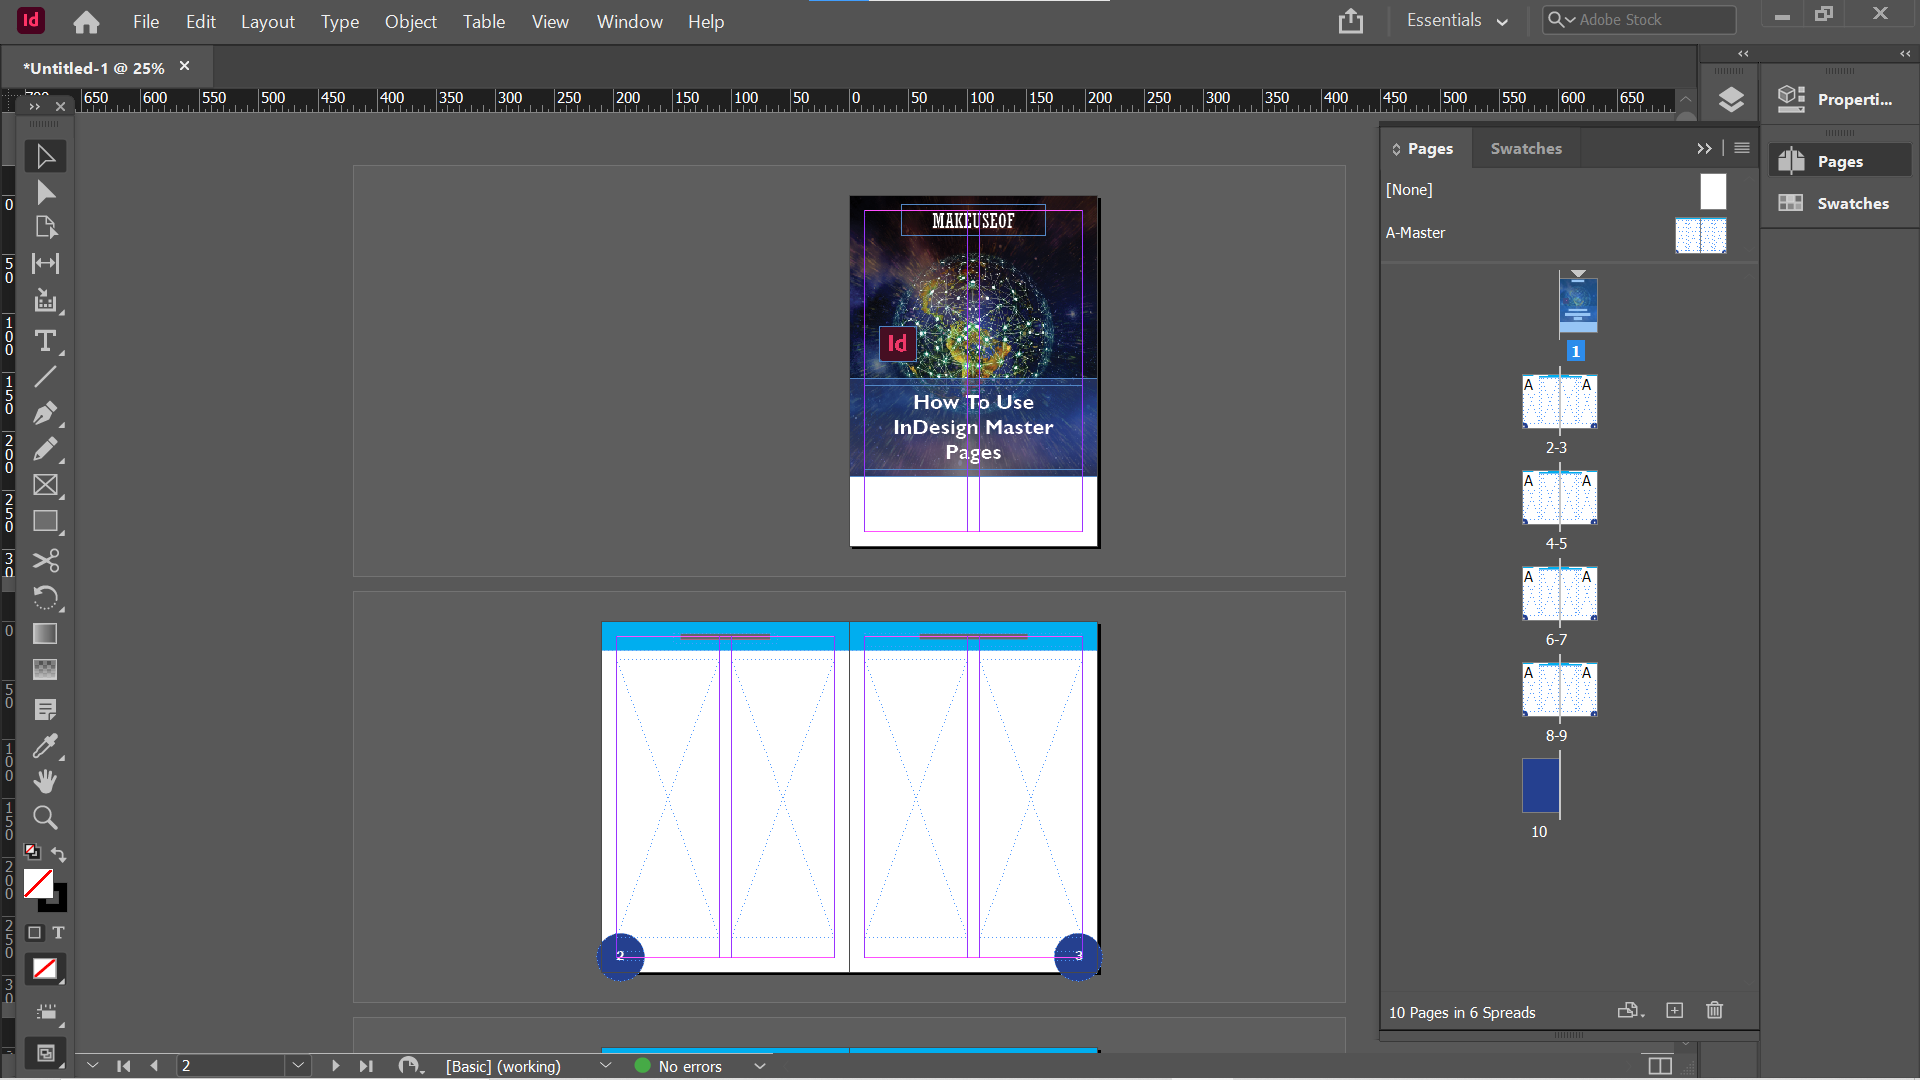Image resolution: width=1920 pixels, height=1080 pixels.
Task: Open the Essentials workspace dropdown
Action: pos(1456,20)
